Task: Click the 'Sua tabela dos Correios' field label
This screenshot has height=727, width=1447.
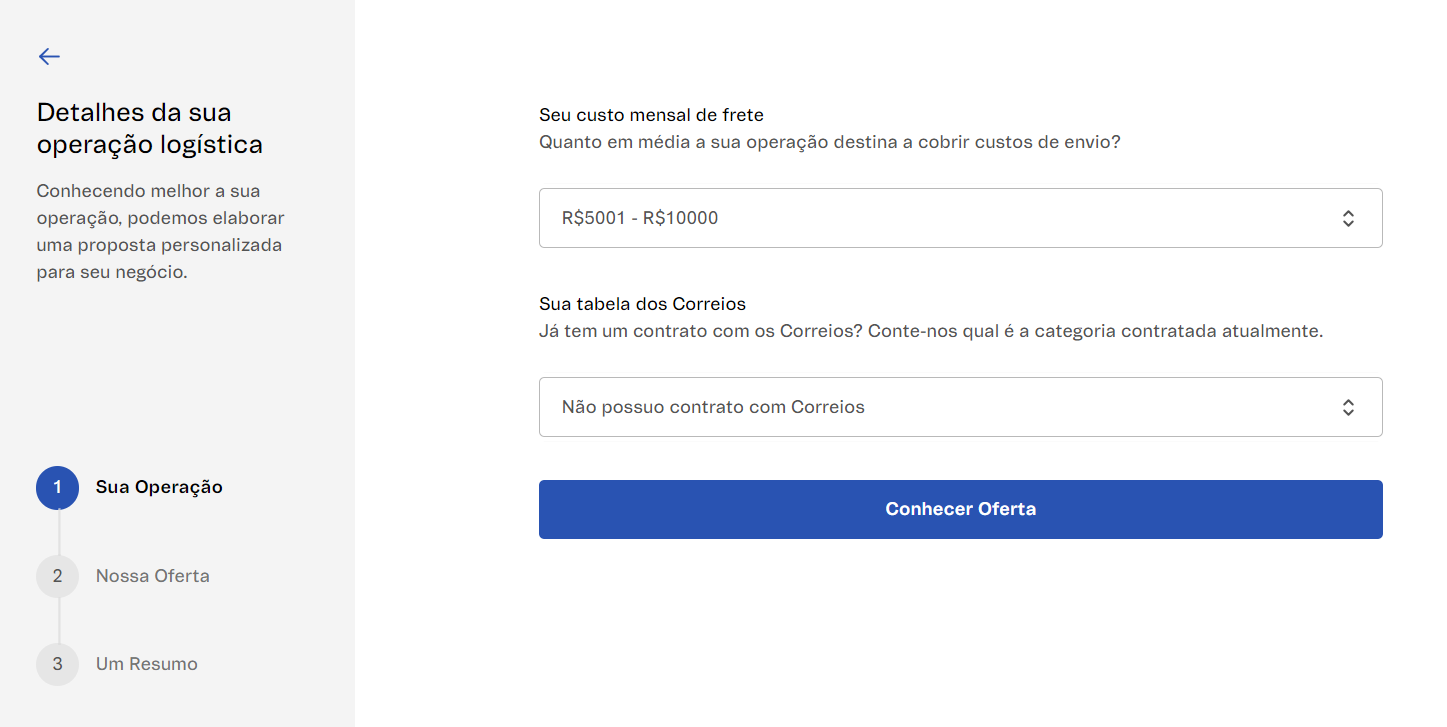Action: click(x=642, y=304)
